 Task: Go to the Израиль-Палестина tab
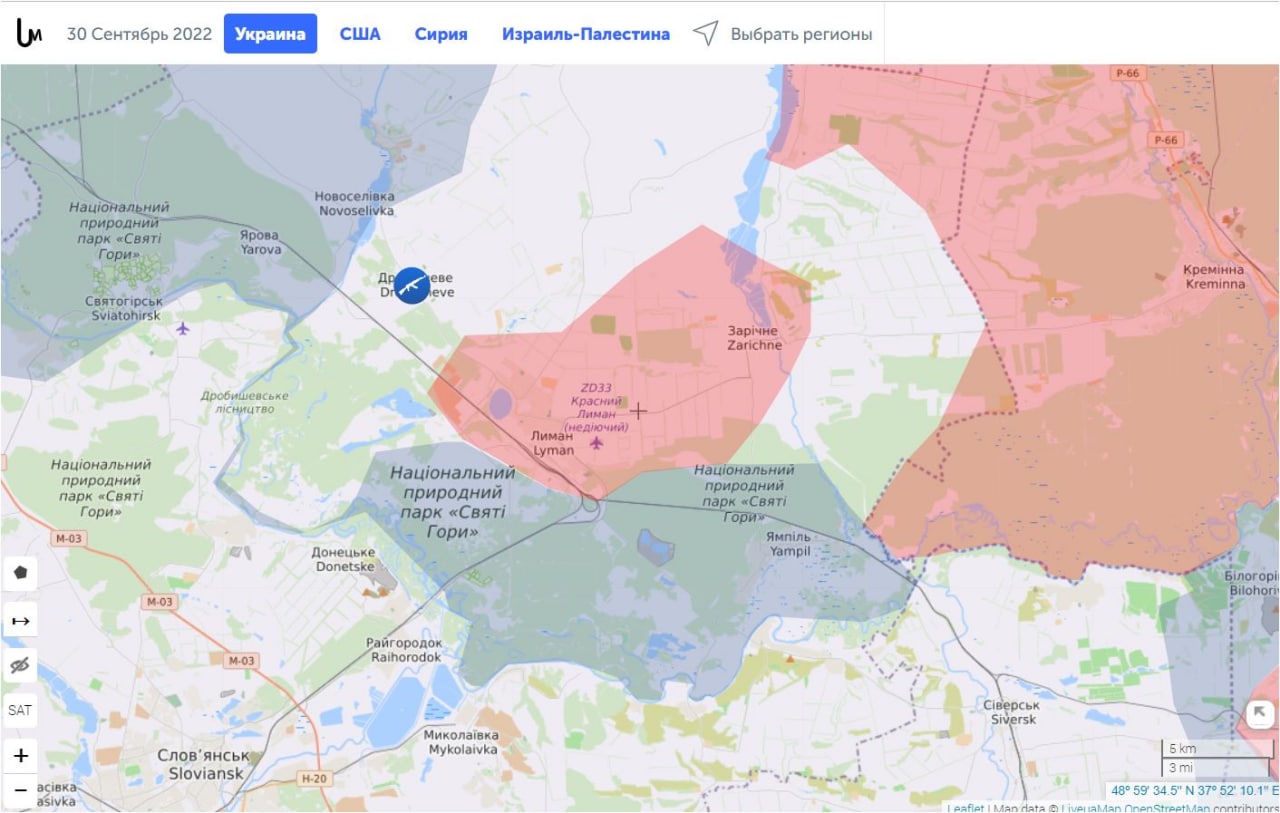click(586, 34)
